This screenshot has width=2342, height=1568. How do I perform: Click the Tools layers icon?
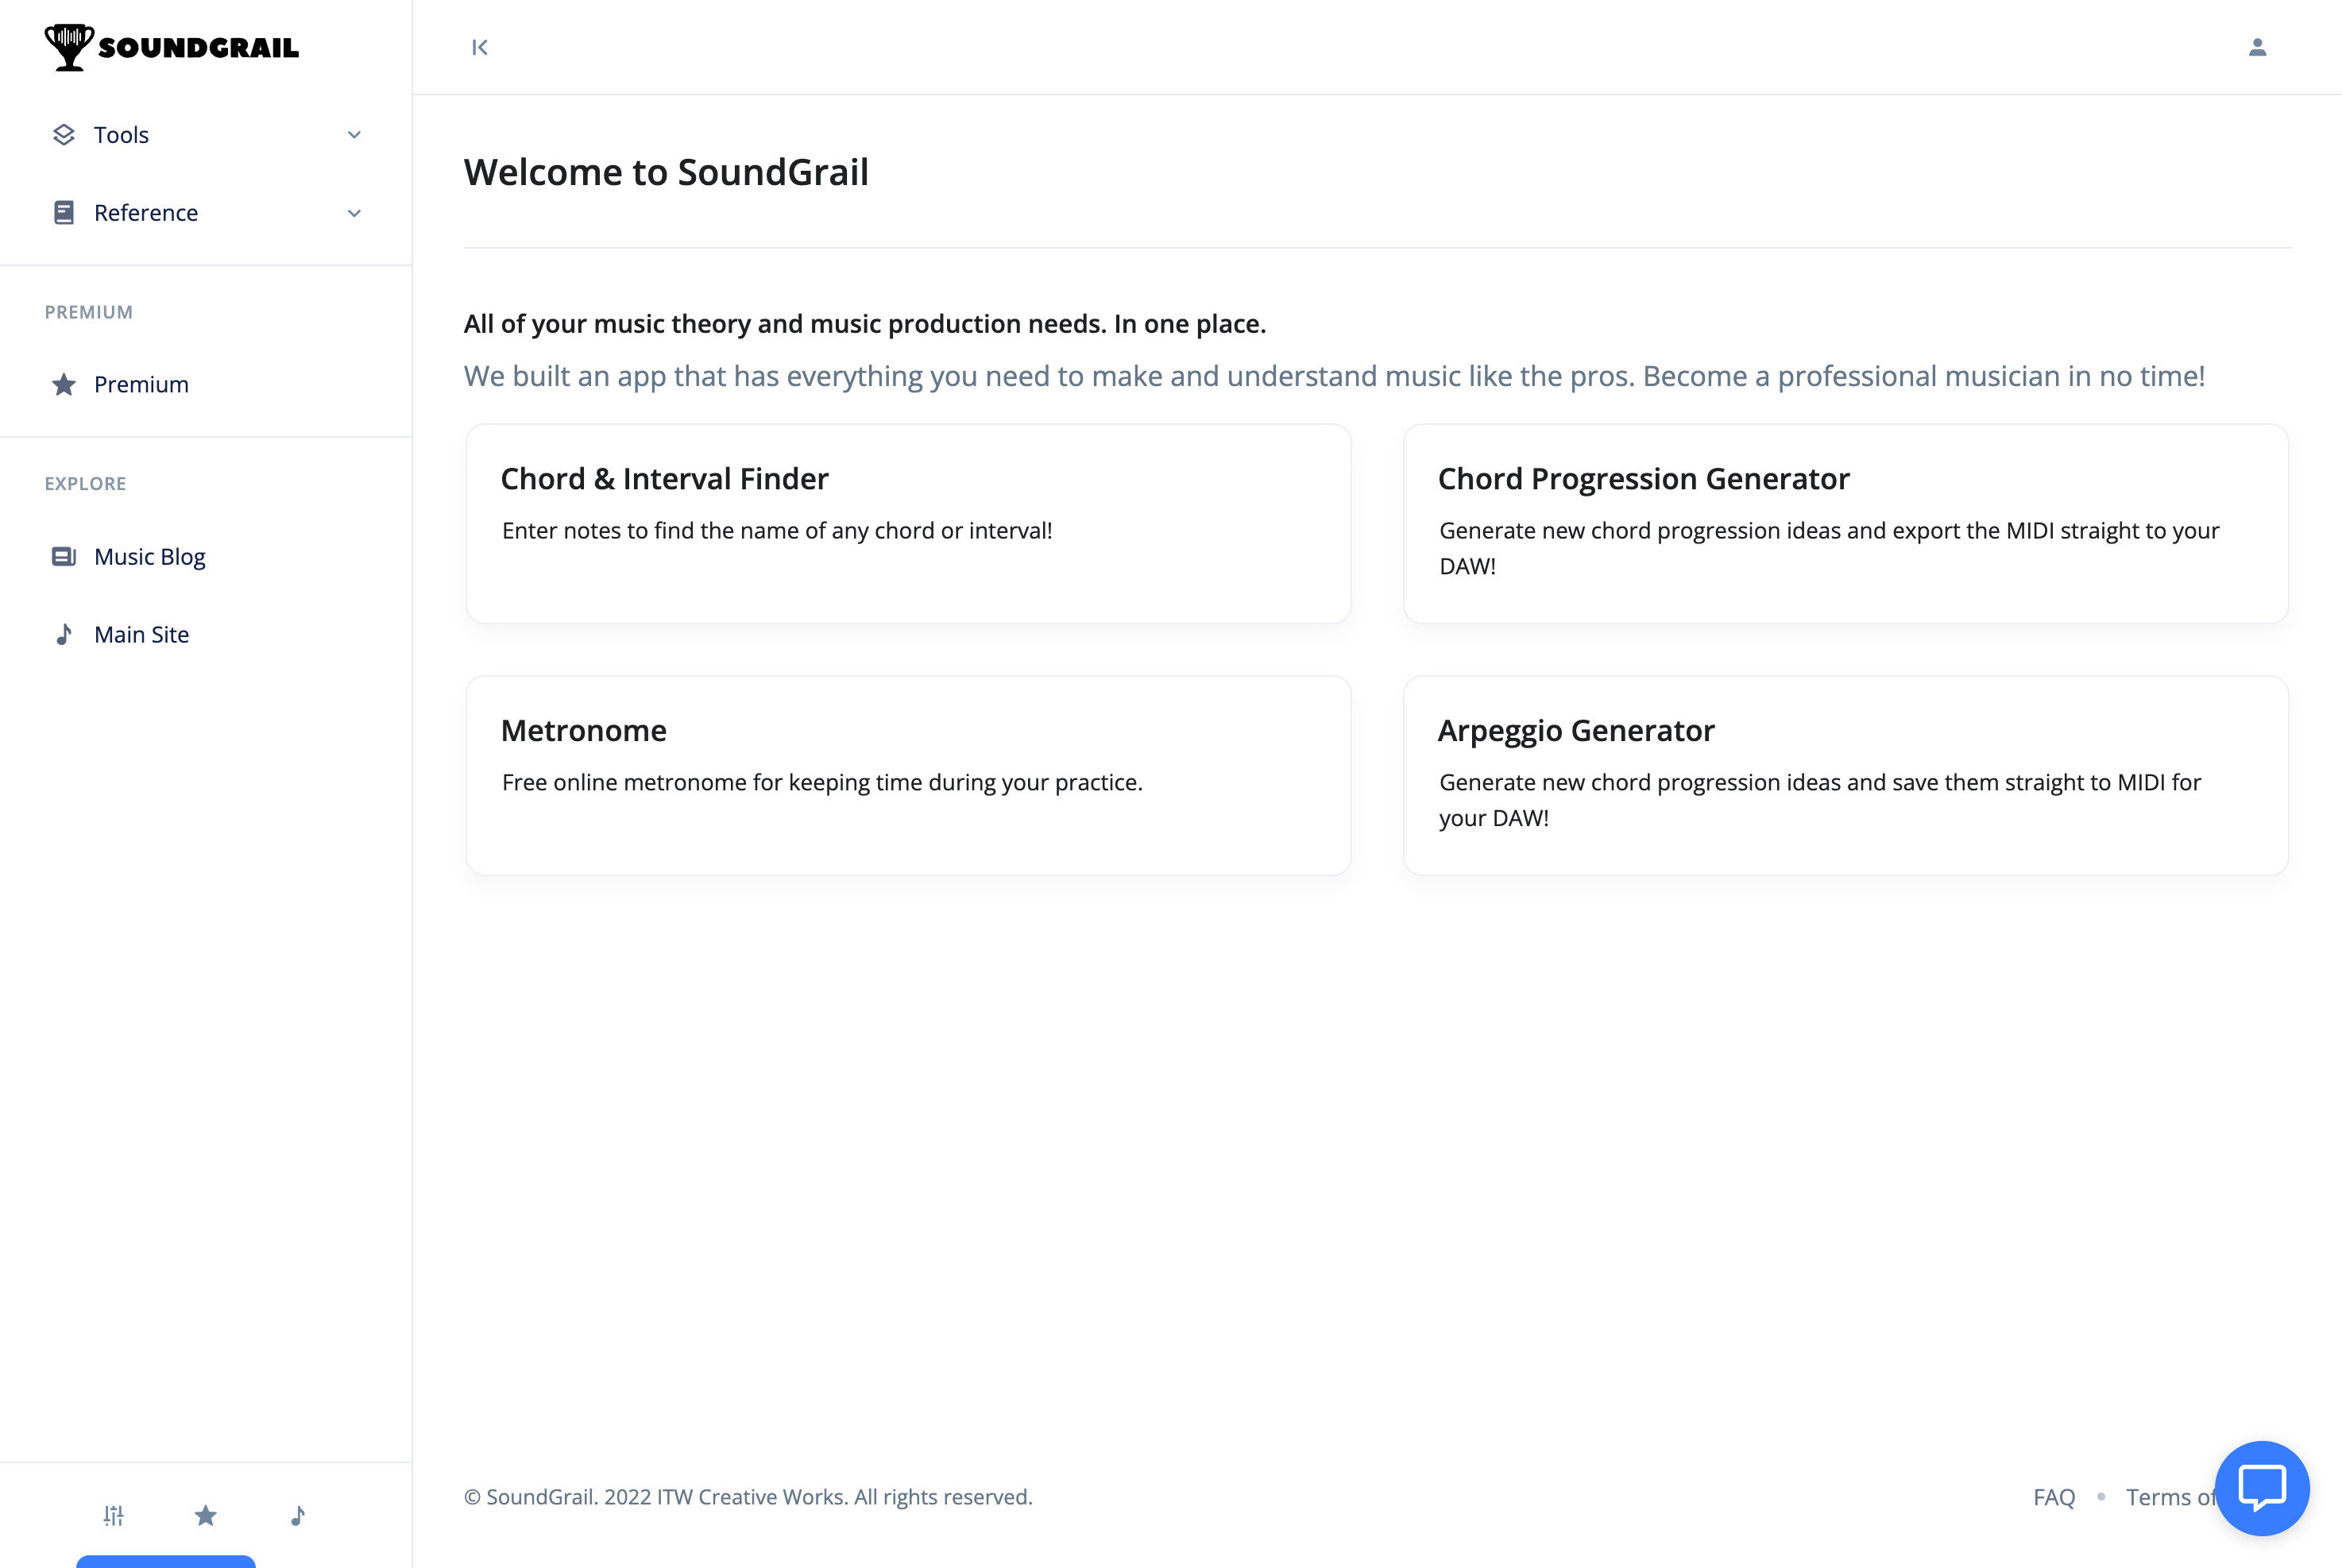(x=64, y=135)
